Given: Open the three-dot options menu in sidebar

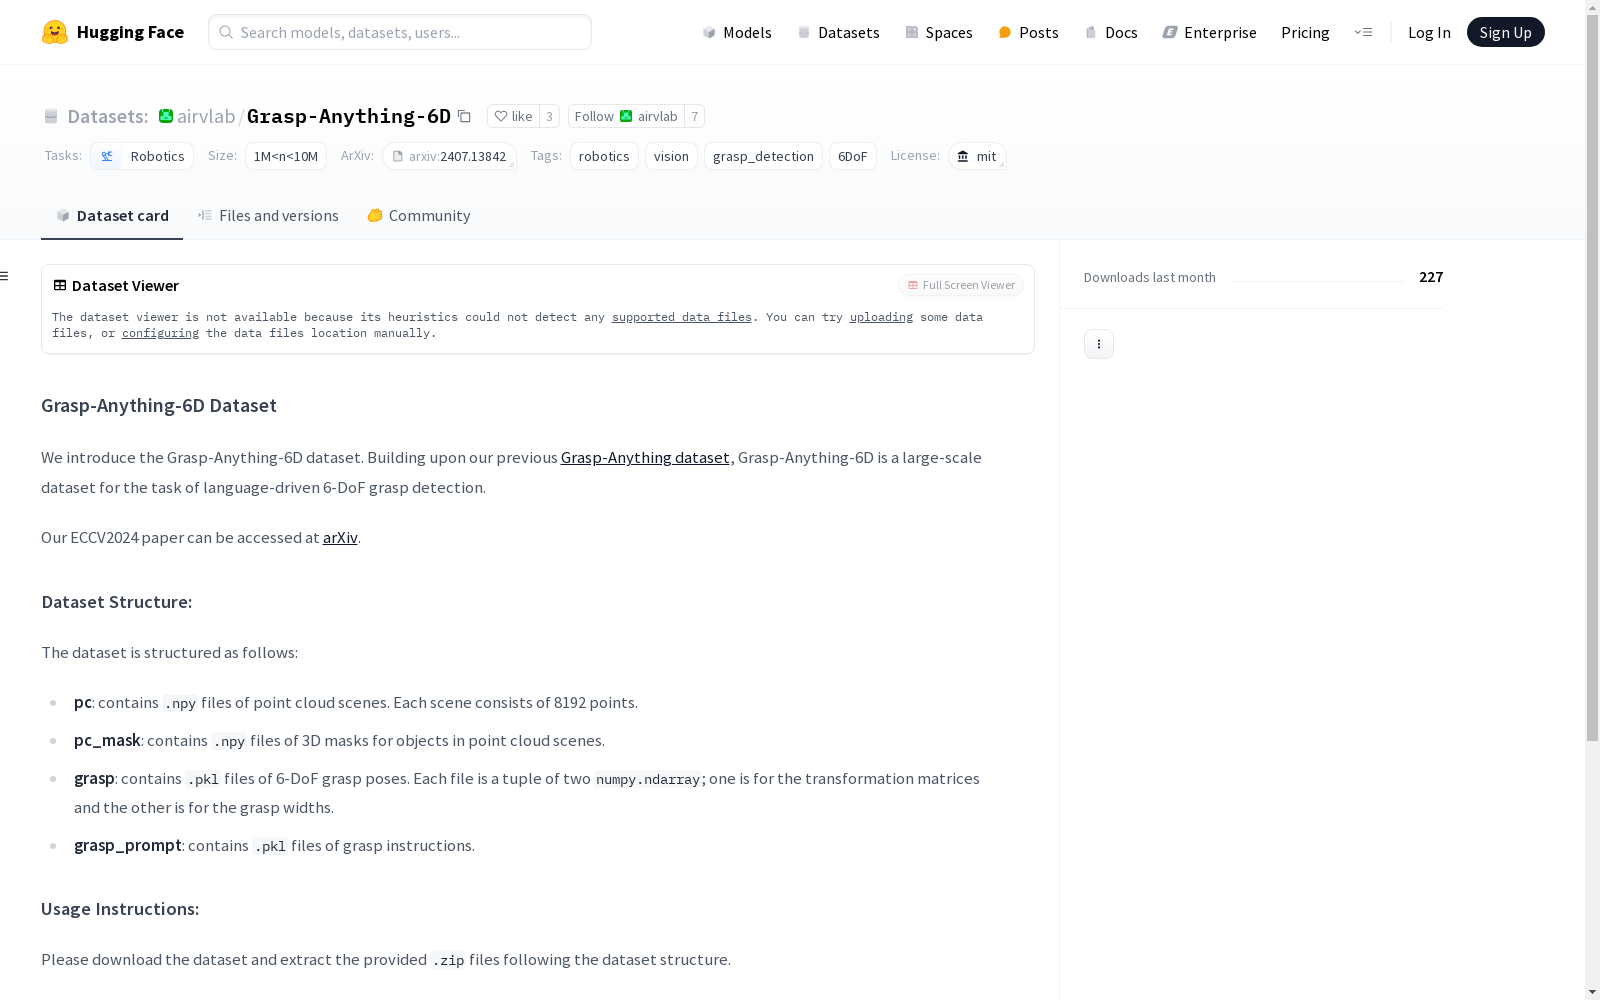Looking at the screenshot, I should (1098, 344).
